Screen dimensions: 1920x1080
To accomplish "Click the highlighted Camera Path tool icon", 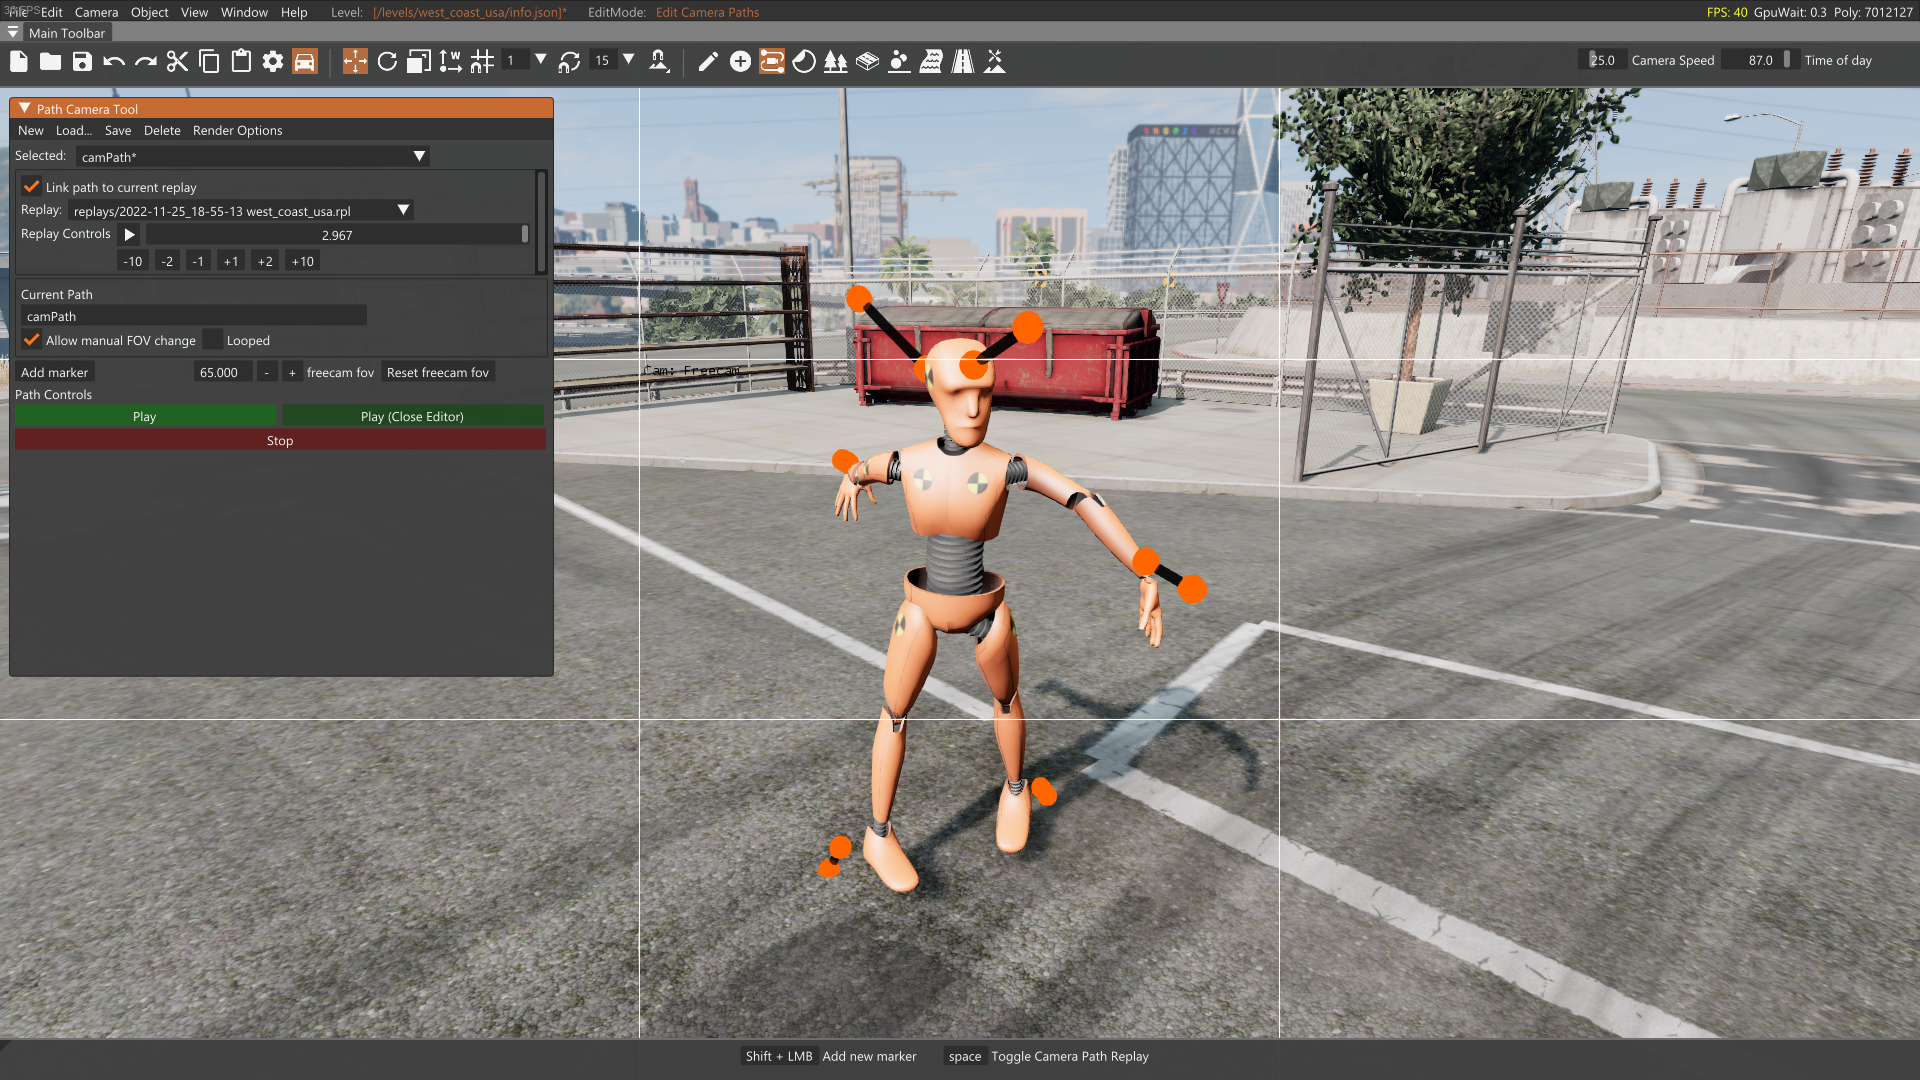I will tap(772, 61).
